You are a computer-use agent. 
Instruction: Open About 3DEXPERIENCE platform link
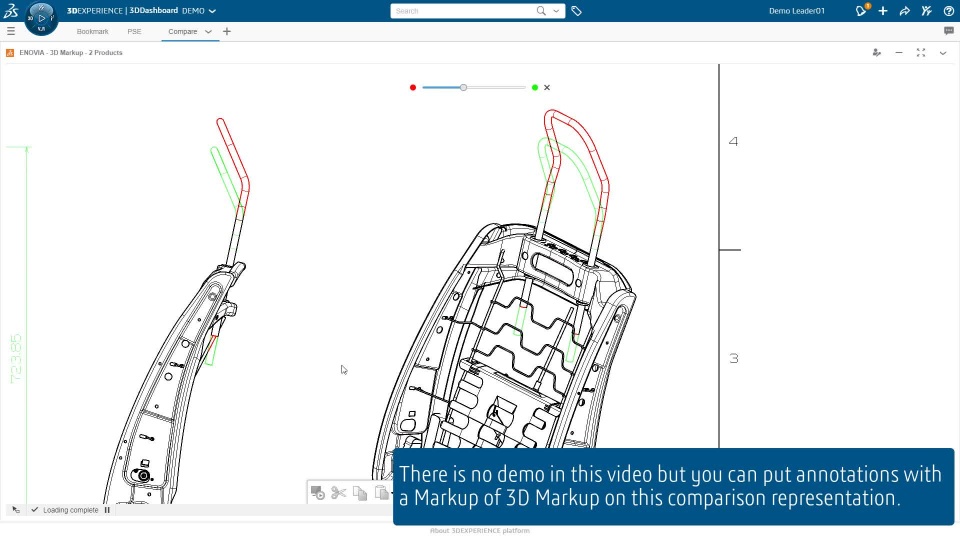(479, 531)
